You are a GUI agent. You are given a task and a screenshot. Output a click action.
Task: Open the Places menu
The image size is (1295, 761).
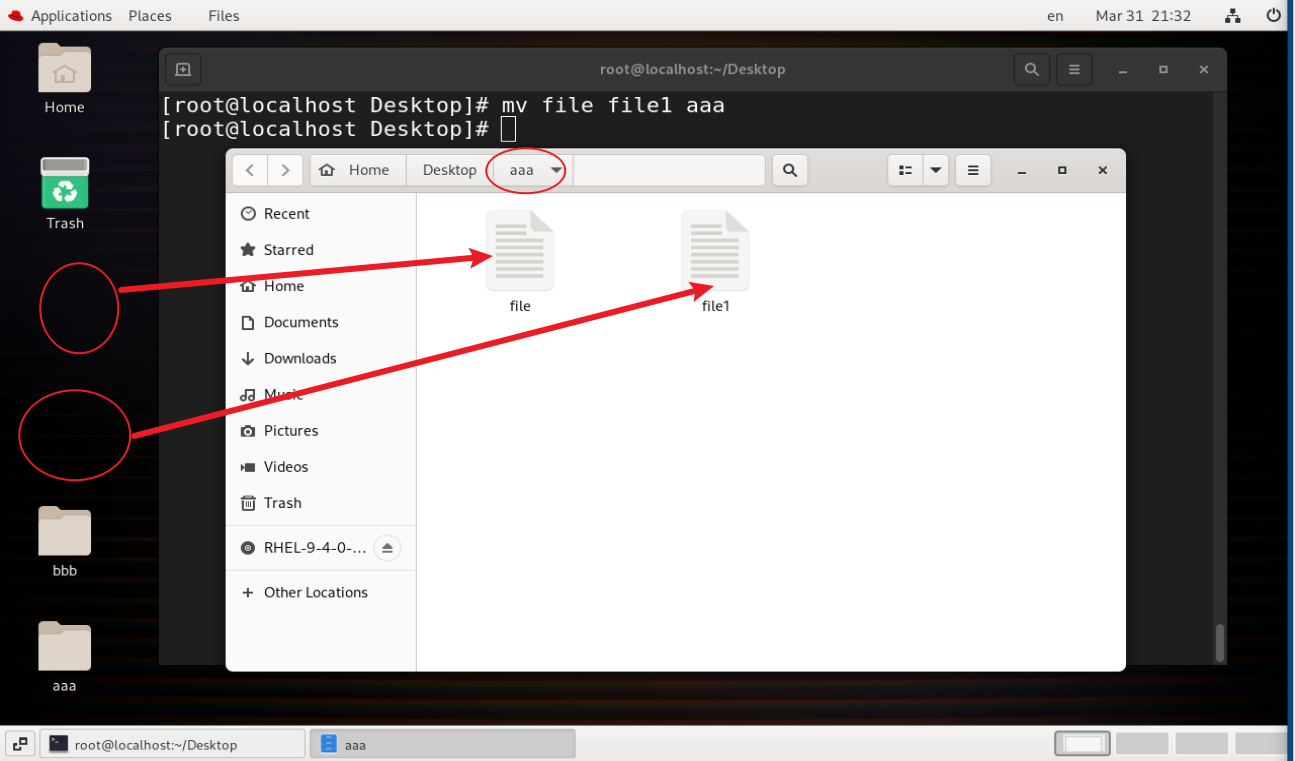click(x=150, y=16)
